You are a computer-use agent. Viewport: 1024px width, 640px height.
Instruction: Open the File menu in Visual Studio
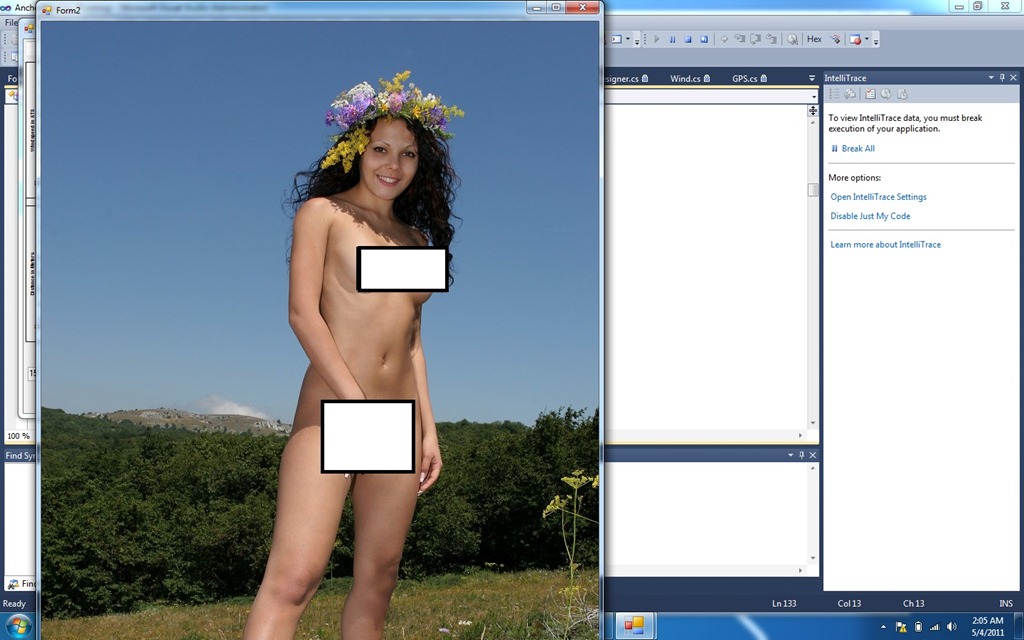coord(10,22)
